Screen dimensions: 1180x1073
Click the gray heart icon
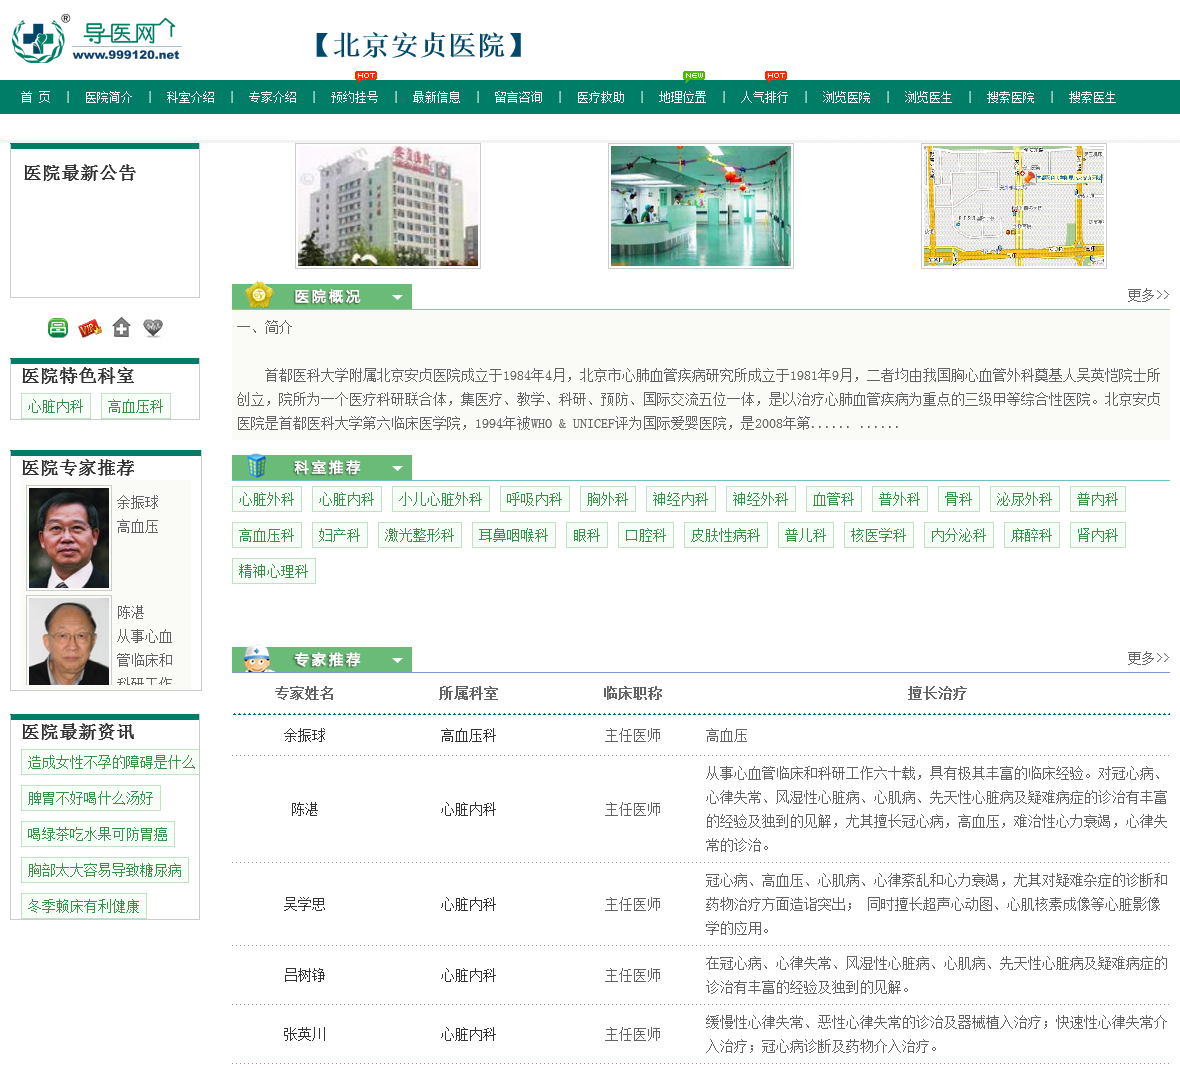click(x=153, y=328)
